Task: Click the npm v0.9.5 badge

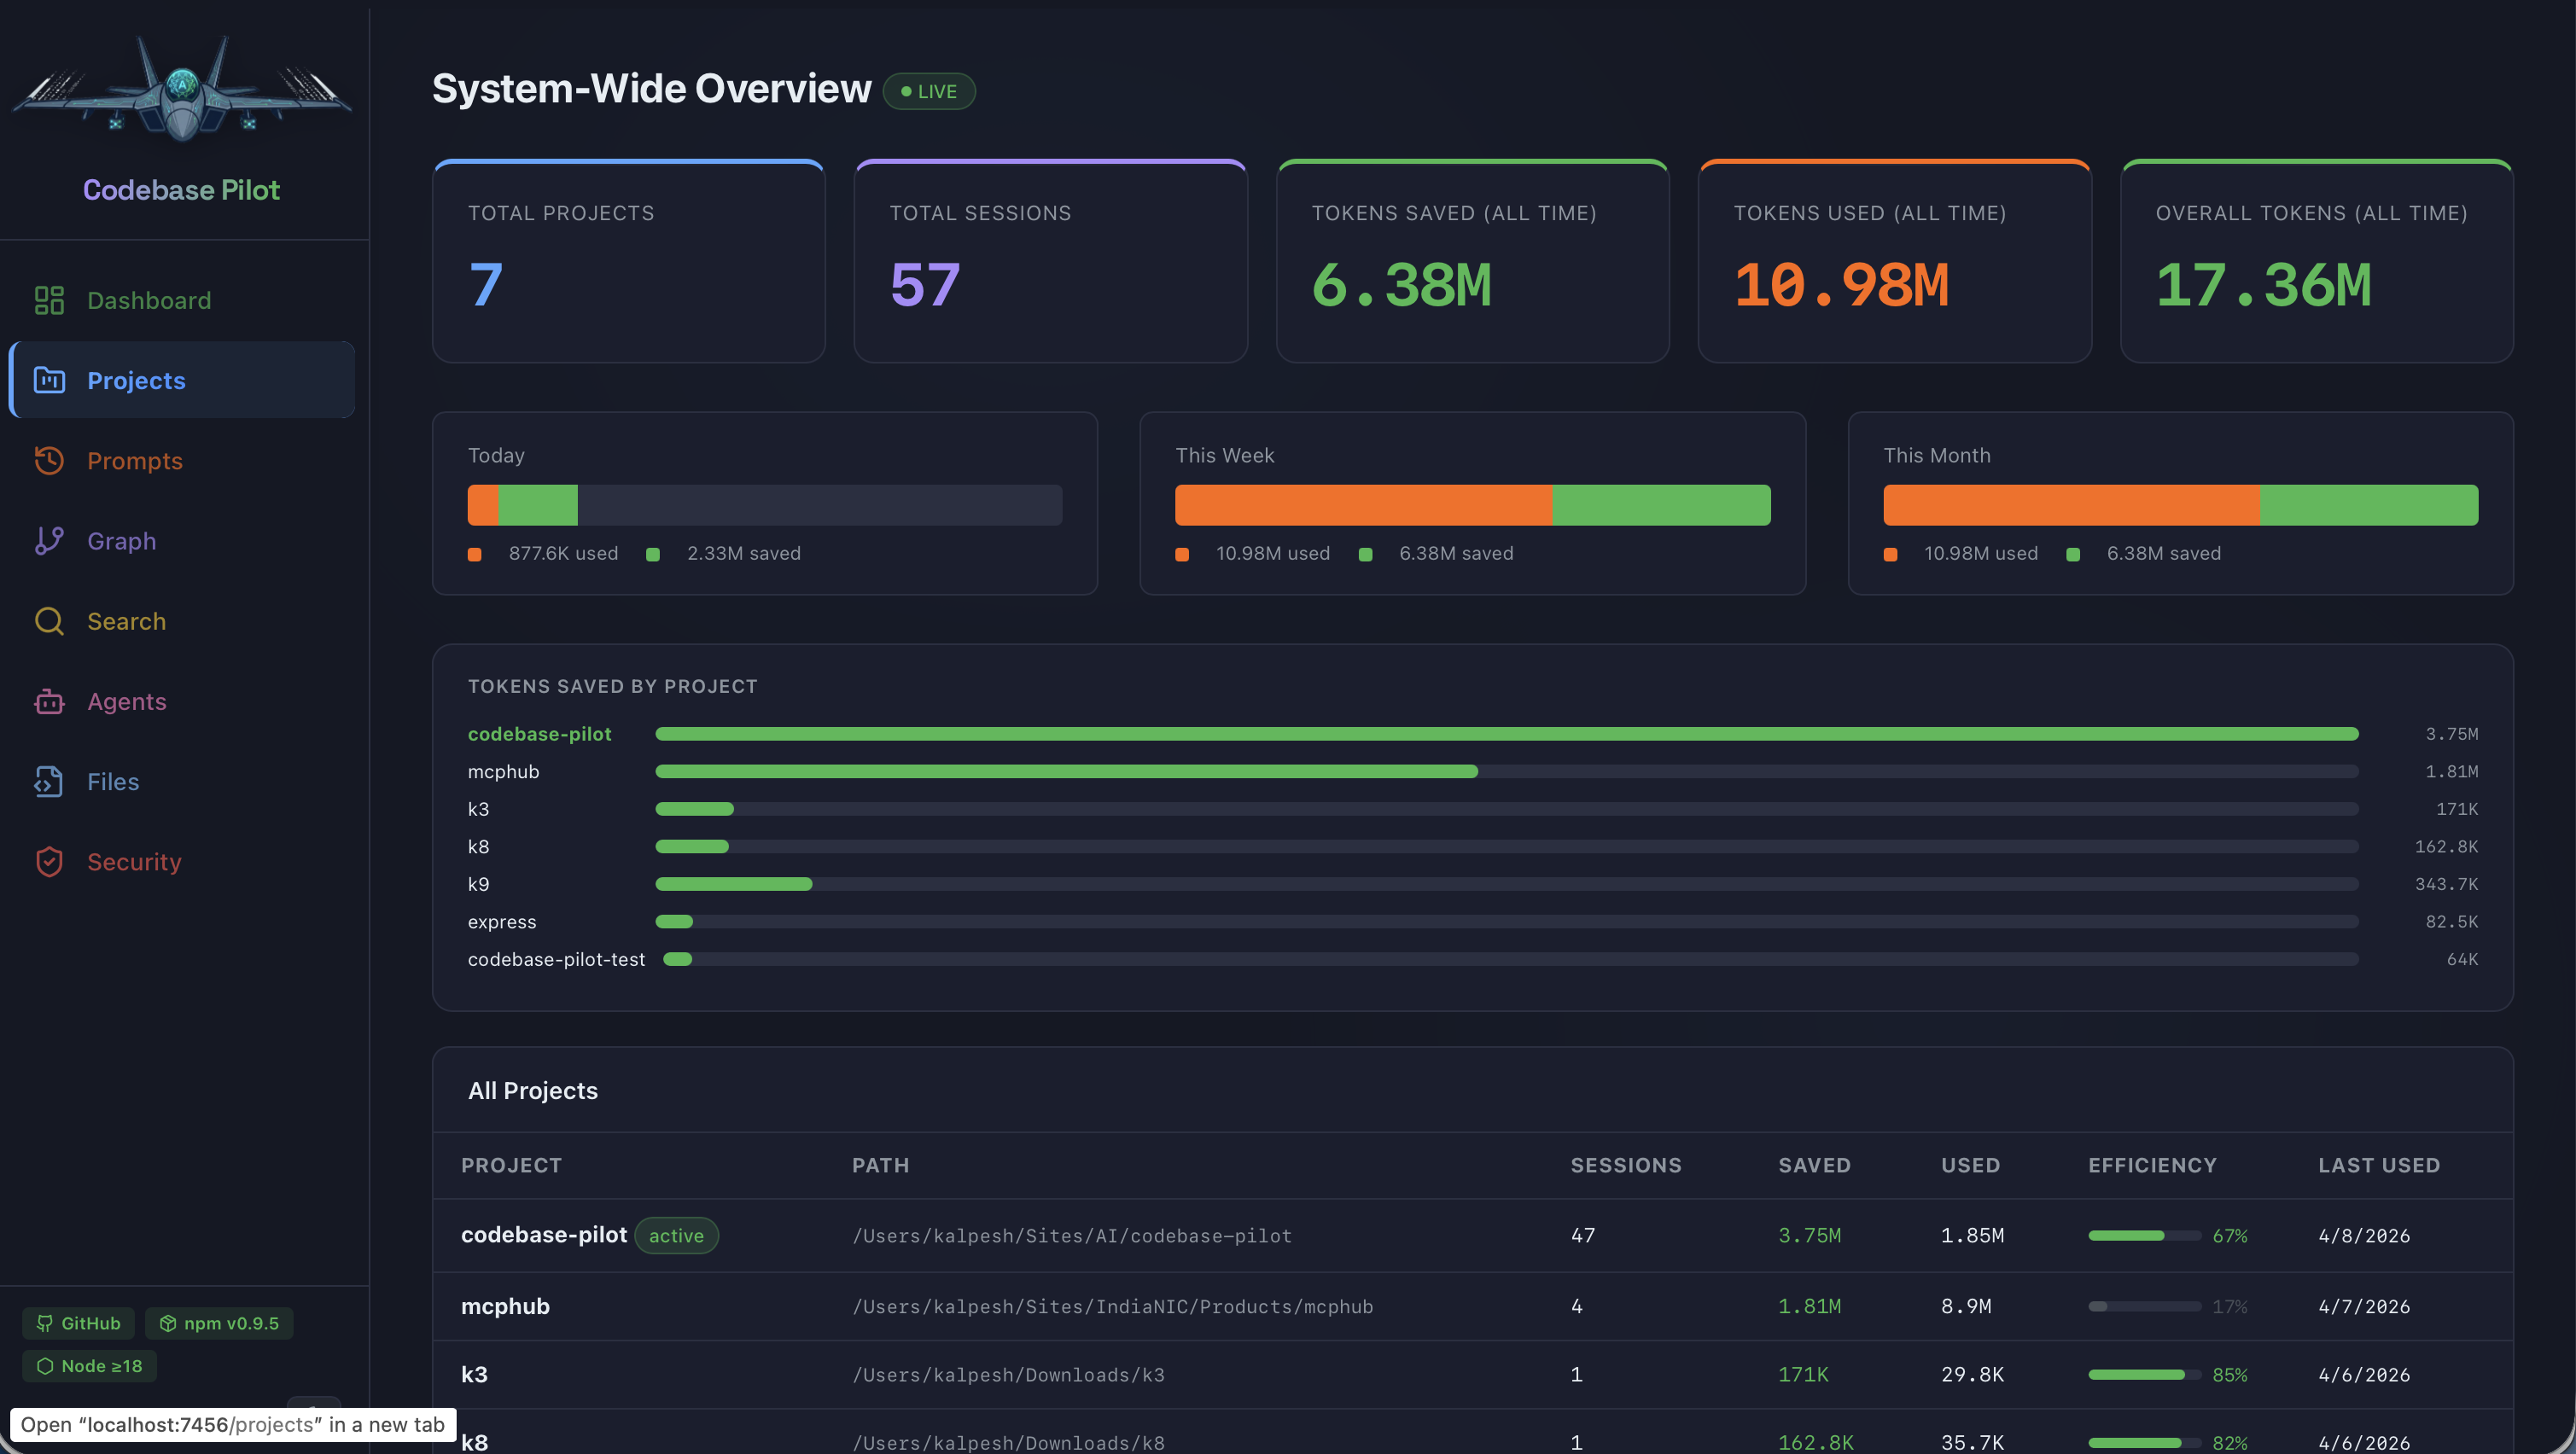Action: [x=219, y=1323]
